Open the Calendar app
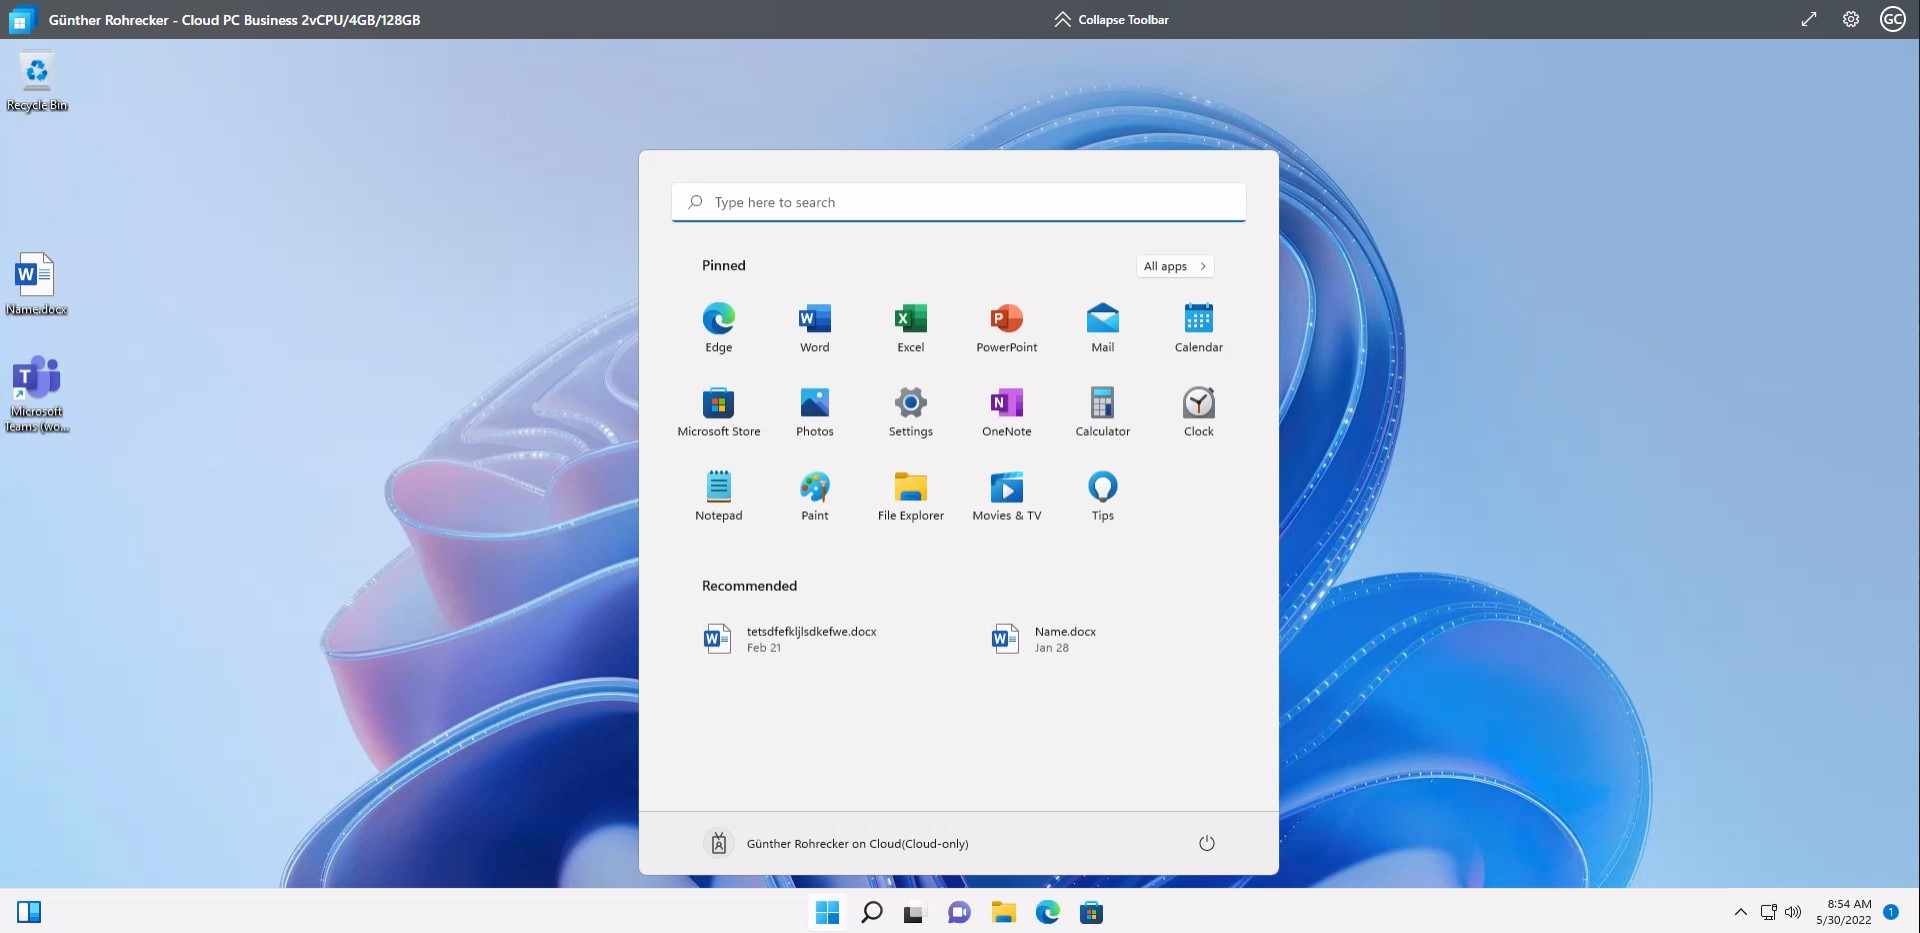 click(x=1198, y=327)
